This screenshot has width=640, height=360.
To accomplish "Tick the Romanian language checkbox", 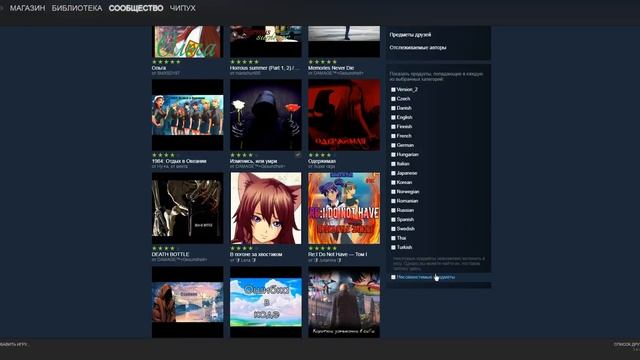I will coord(393,201).
